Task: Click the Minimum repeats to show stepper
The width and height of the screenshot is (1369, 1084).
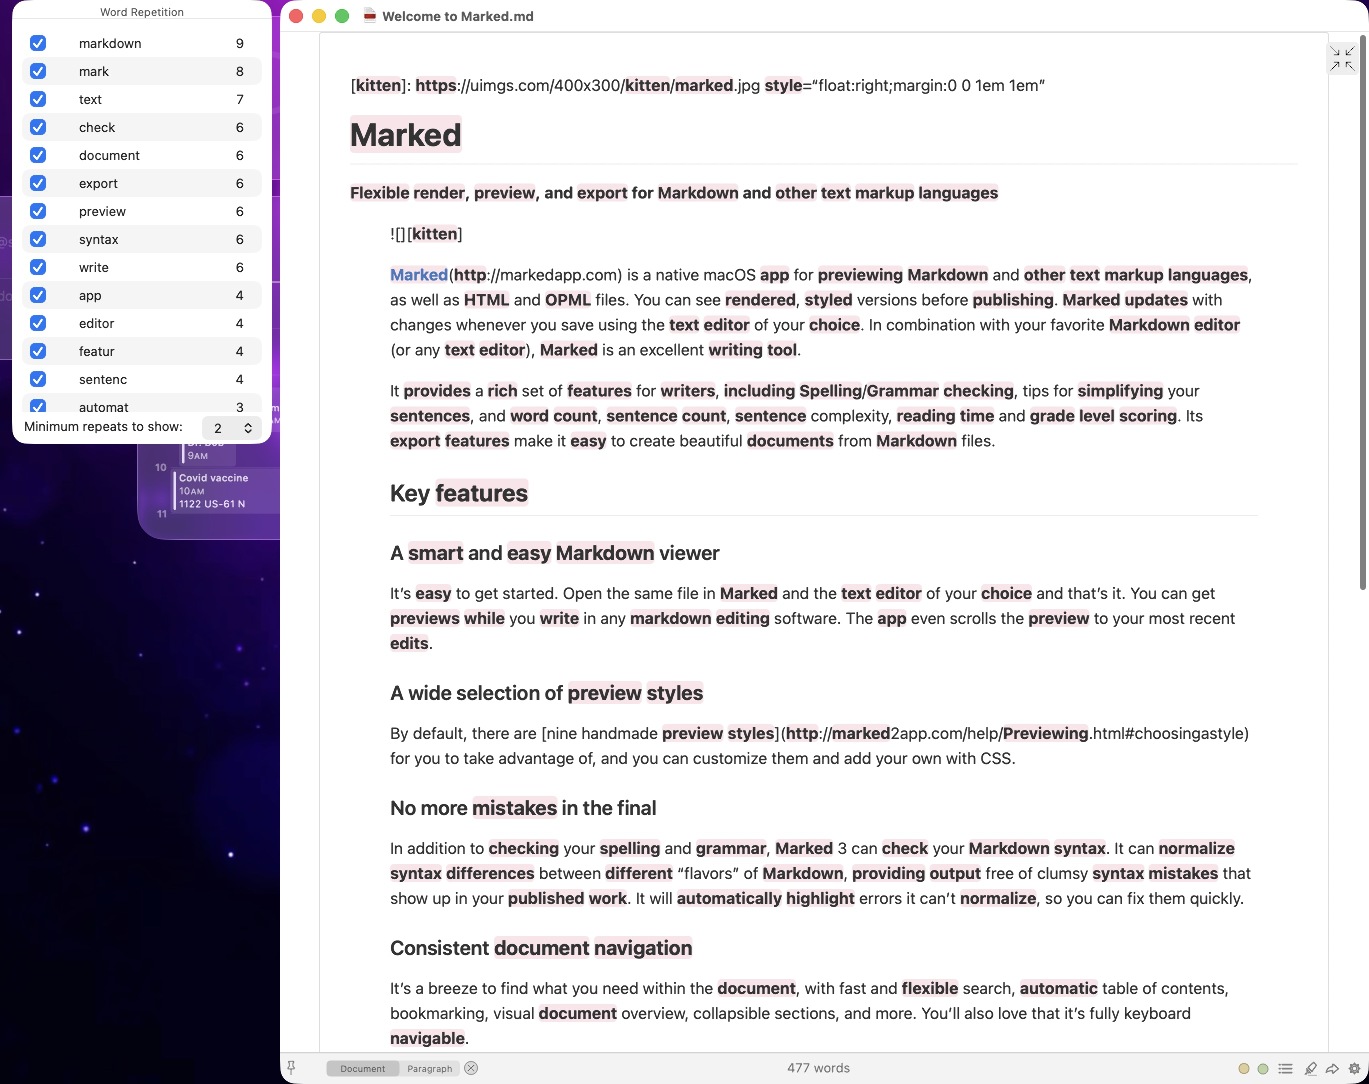Action: pos(248,428)
